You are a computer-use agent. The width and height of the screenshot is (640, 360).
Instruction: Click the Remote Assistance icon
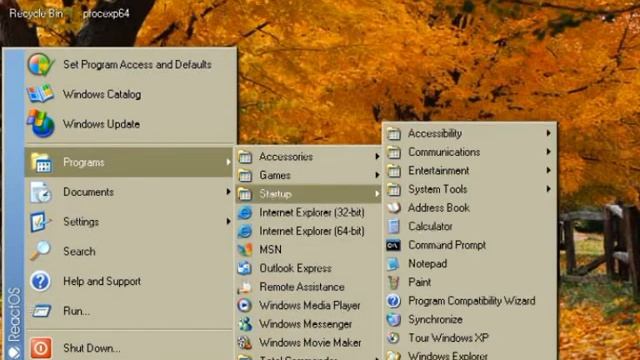245,287
